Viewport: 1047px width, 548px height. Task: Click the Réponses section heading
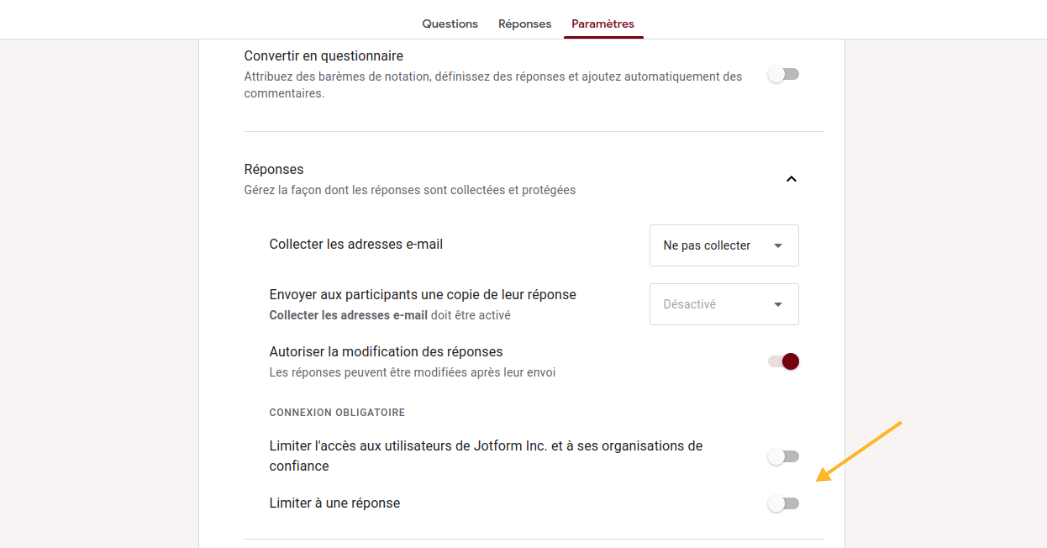coord(274,169)
